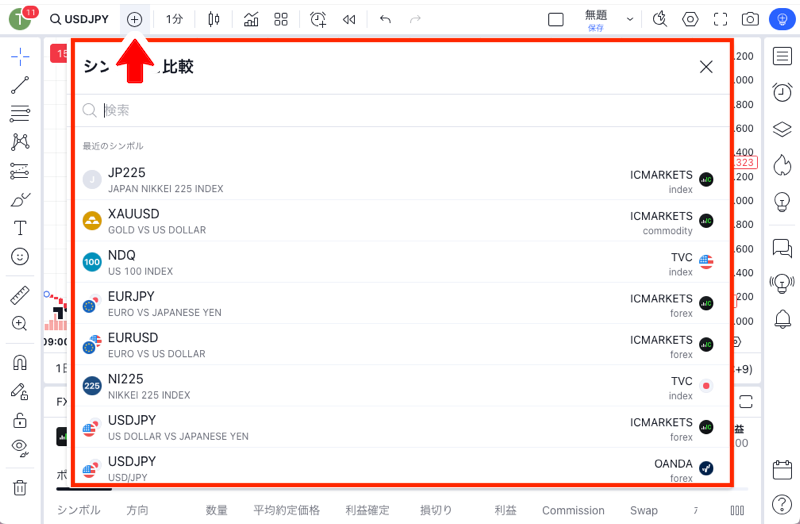The height and width of the screenshot is (524, 800).
Task: Toggle stay in drawing mode
Action: (x=20, y=392)
